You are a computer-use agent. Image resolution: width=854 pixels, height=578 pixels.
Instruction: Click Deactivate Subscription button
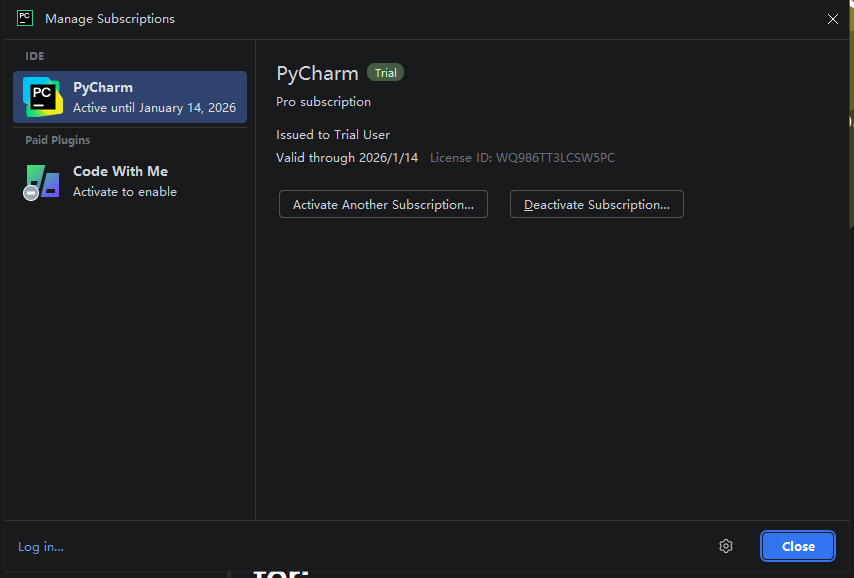point(596,204)
